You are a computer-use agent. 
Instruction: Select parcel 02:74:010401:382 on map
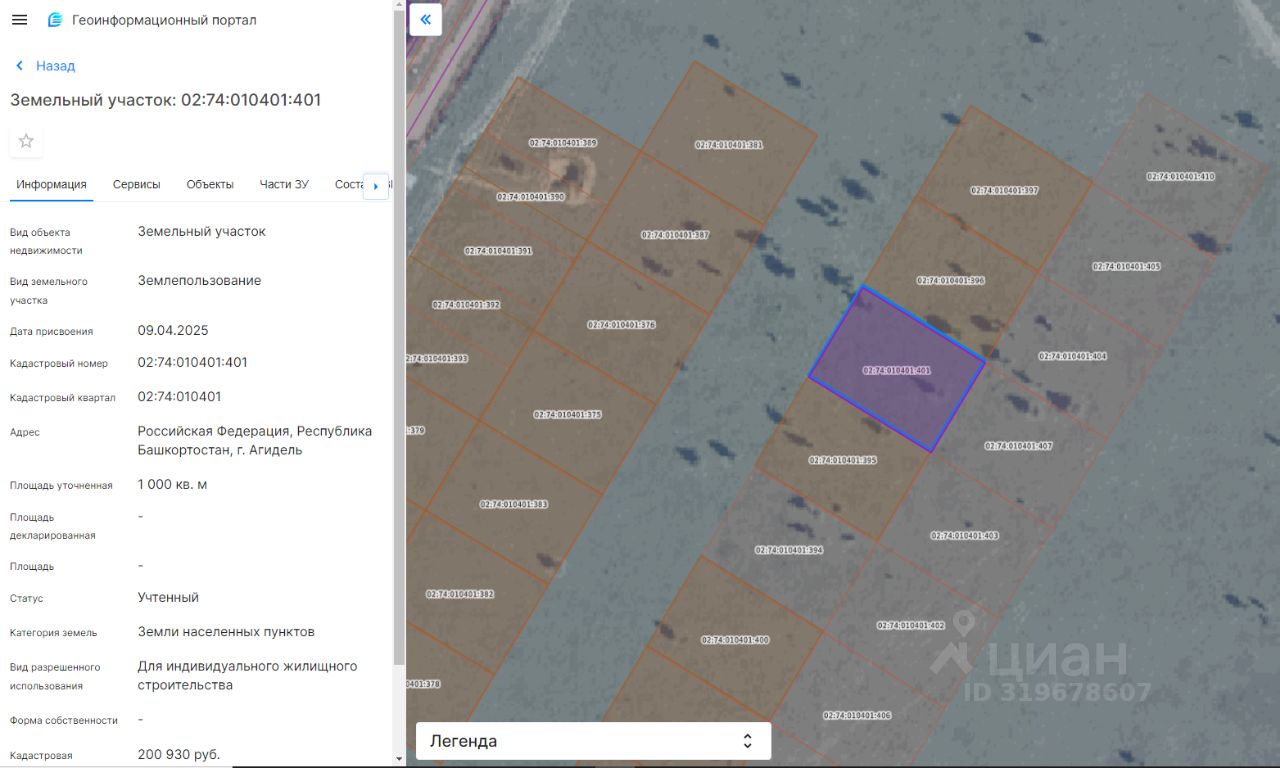pos(460,594)
